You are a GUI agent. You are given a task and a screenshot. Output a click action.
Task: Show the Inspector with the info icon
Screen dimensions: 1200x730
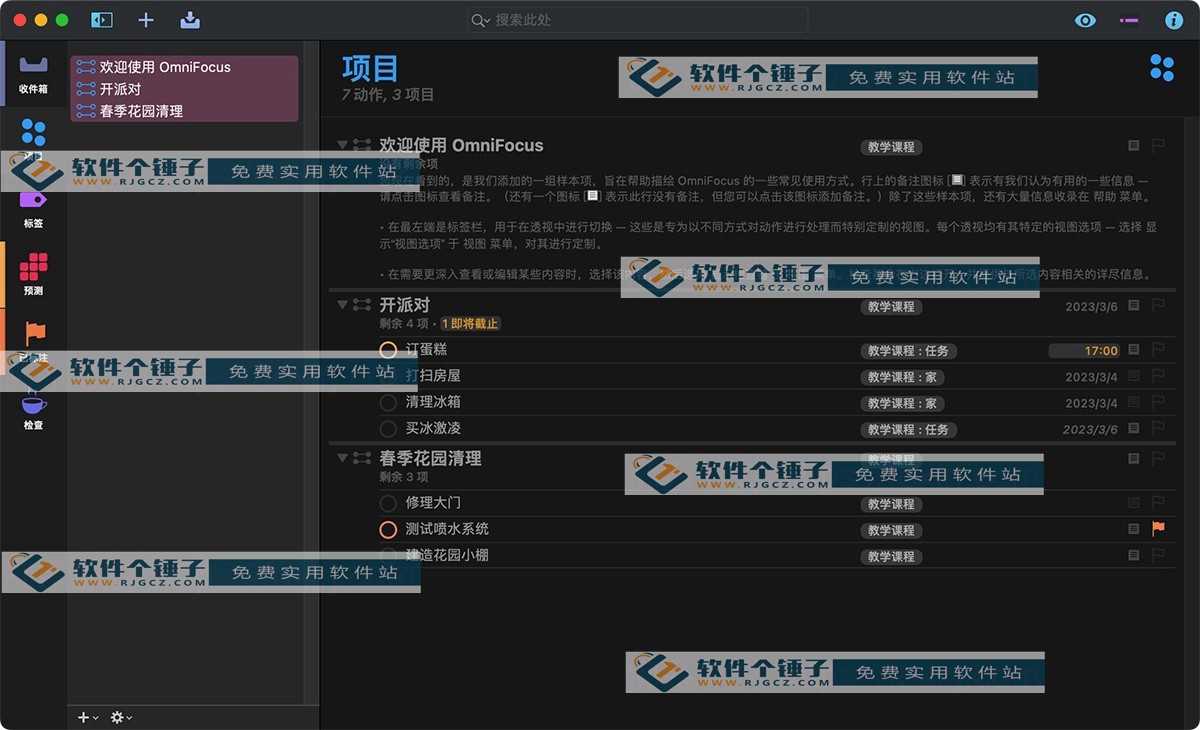pos(1174,20)
